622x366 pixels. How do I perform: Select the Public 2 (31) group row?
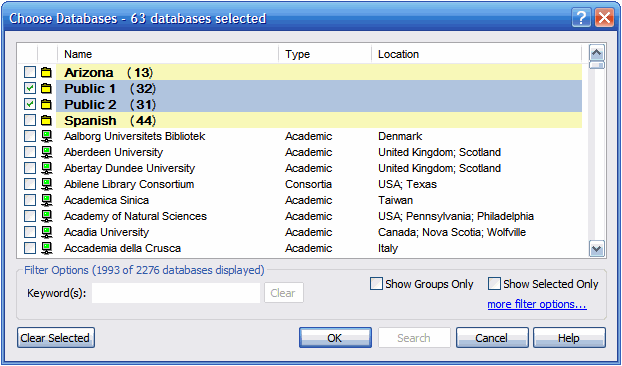319,104
